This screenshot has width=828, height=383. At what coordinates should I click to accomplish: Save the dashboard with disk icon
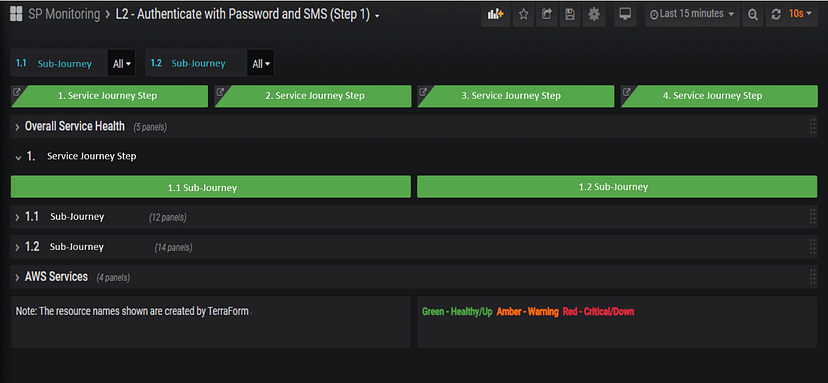570,15
